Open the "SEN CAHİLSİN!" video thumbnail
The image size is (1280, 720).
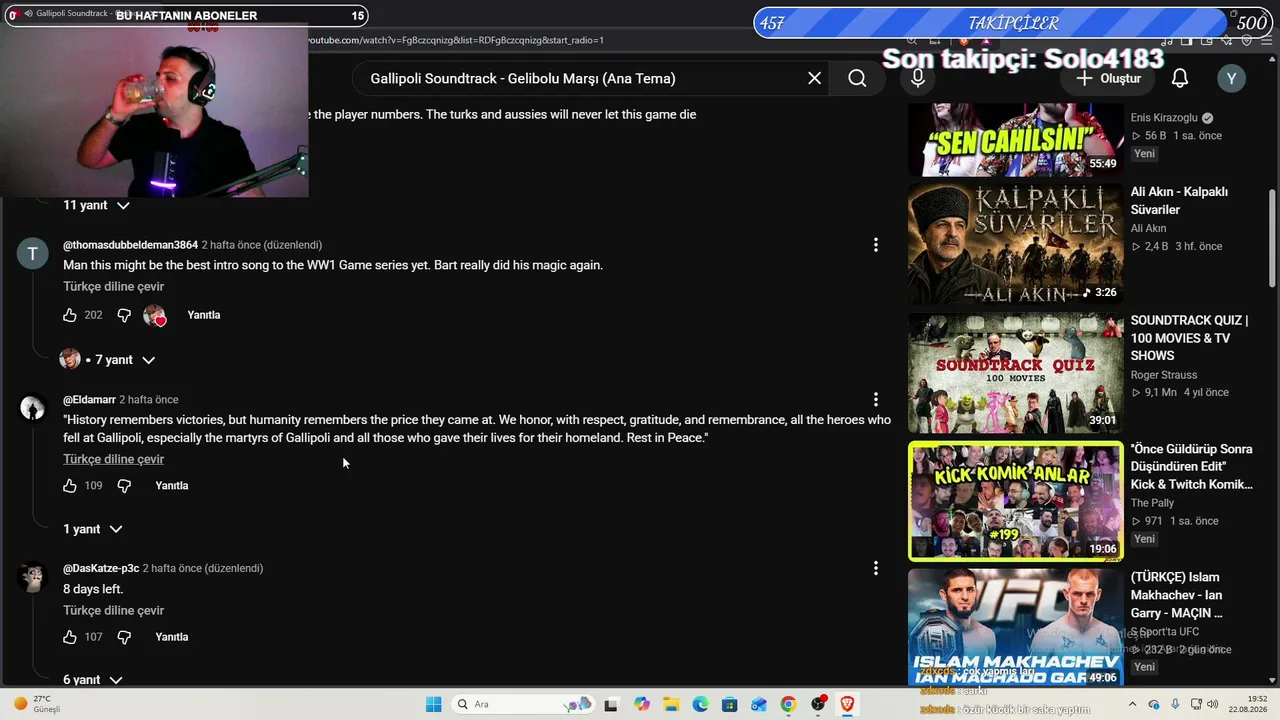pos(1016,140)
